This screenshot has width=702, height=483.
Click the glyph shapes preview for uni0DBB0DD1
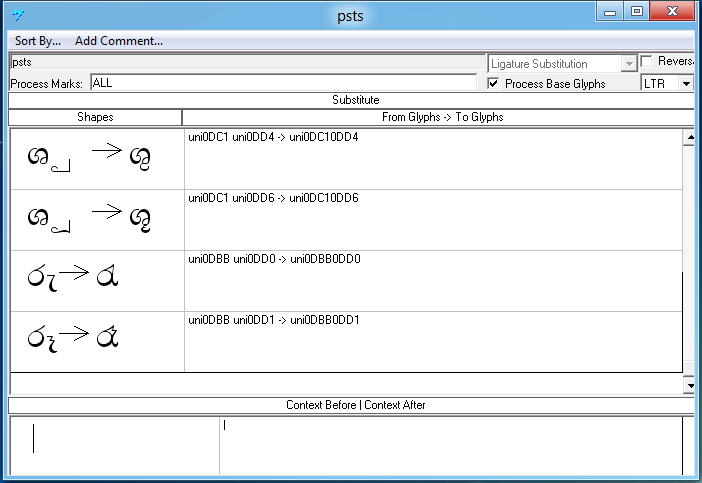tap(97, 342)
